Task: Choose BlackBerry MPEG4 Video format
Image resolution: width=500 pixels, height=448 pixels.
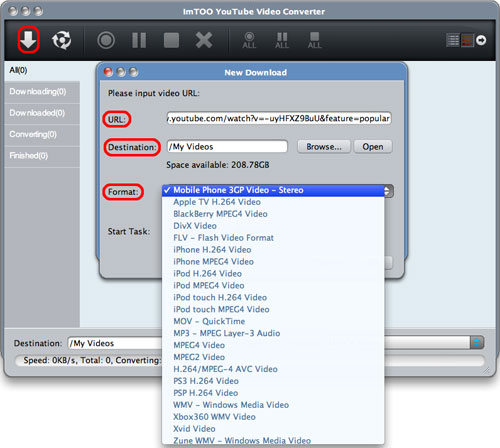Action: (x=273, y=214)
